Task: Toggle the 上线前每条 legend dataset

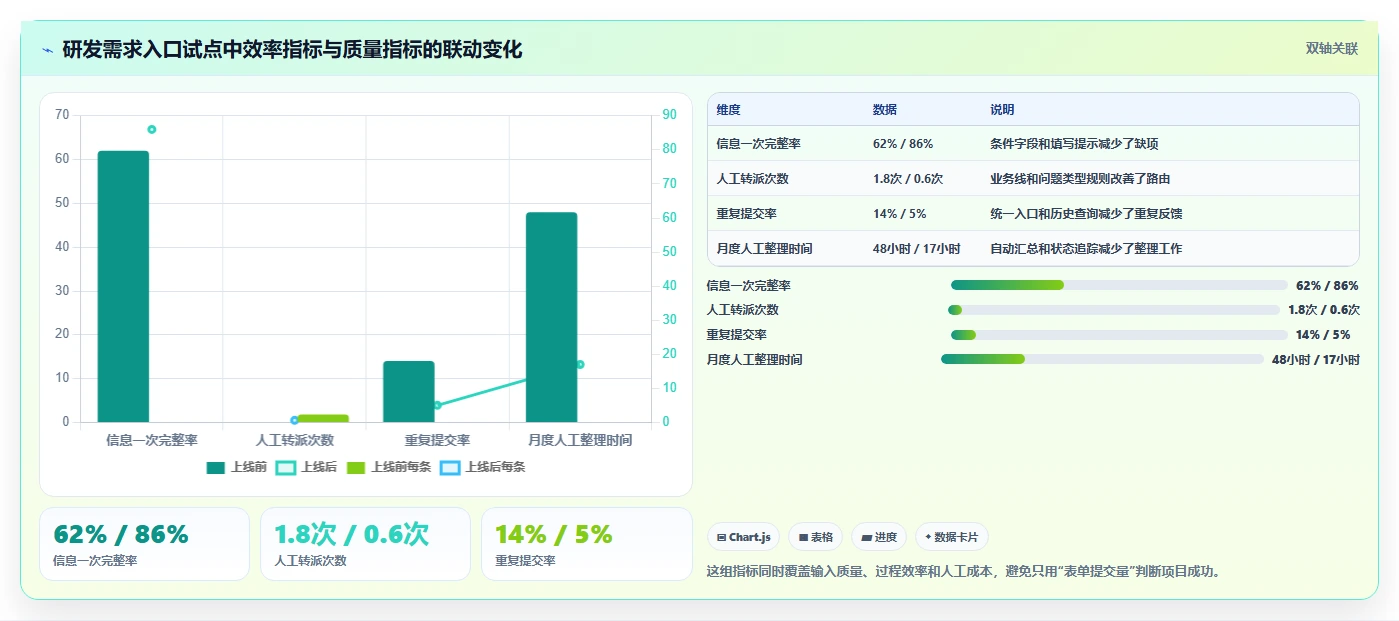Action: 389,467
